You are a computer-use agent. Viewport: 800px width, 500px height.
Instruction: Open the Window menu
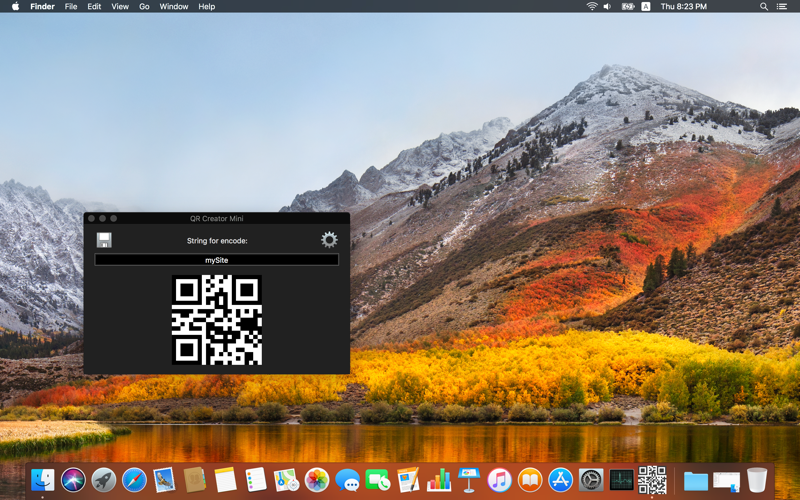point(173,7)
